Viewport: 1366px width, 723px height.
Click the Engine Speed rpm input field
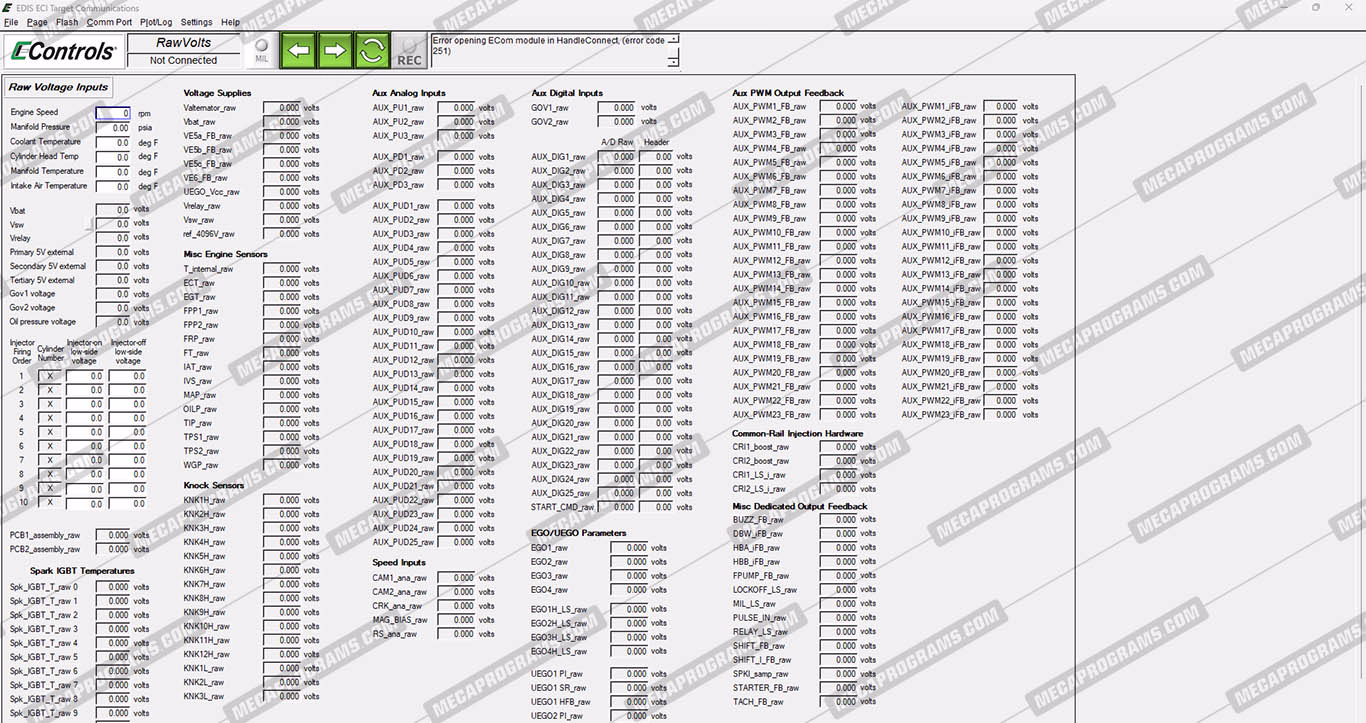pyautogui.click(x=113, y=114)
